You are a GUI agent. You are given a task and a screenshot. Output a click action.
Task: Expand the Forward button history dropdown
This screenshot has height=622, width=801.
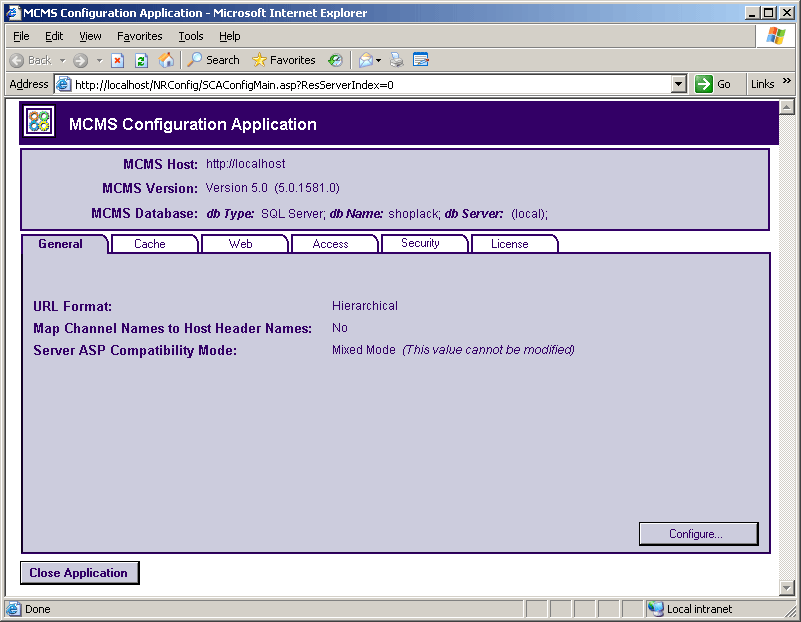[x=100, y=60]
